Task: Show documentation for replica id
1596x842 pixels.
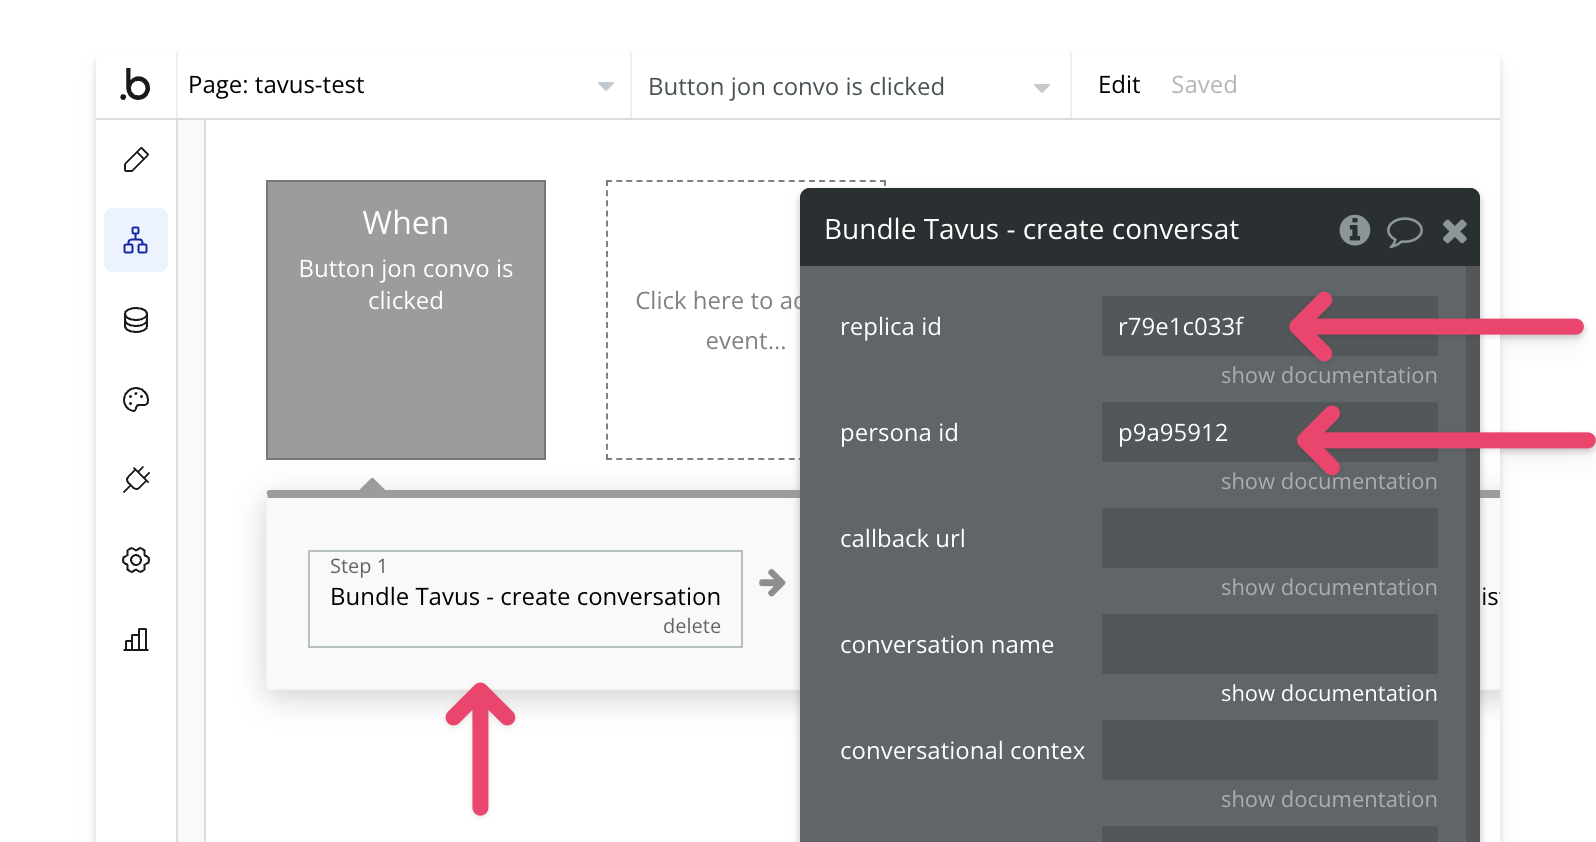Action: (x=1329, y=376)
